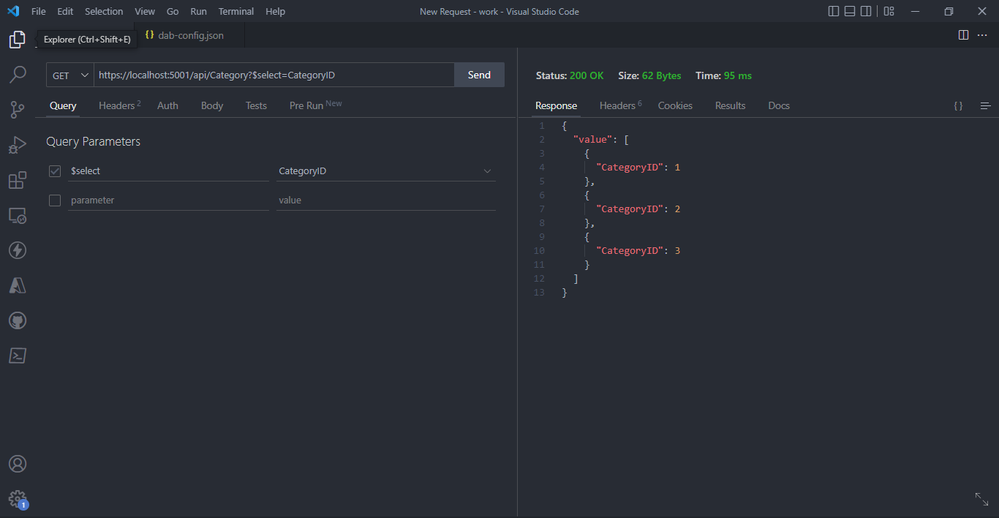Screen dimensions: 999x518
Task: Open the View menu
Action: (145, 11)
